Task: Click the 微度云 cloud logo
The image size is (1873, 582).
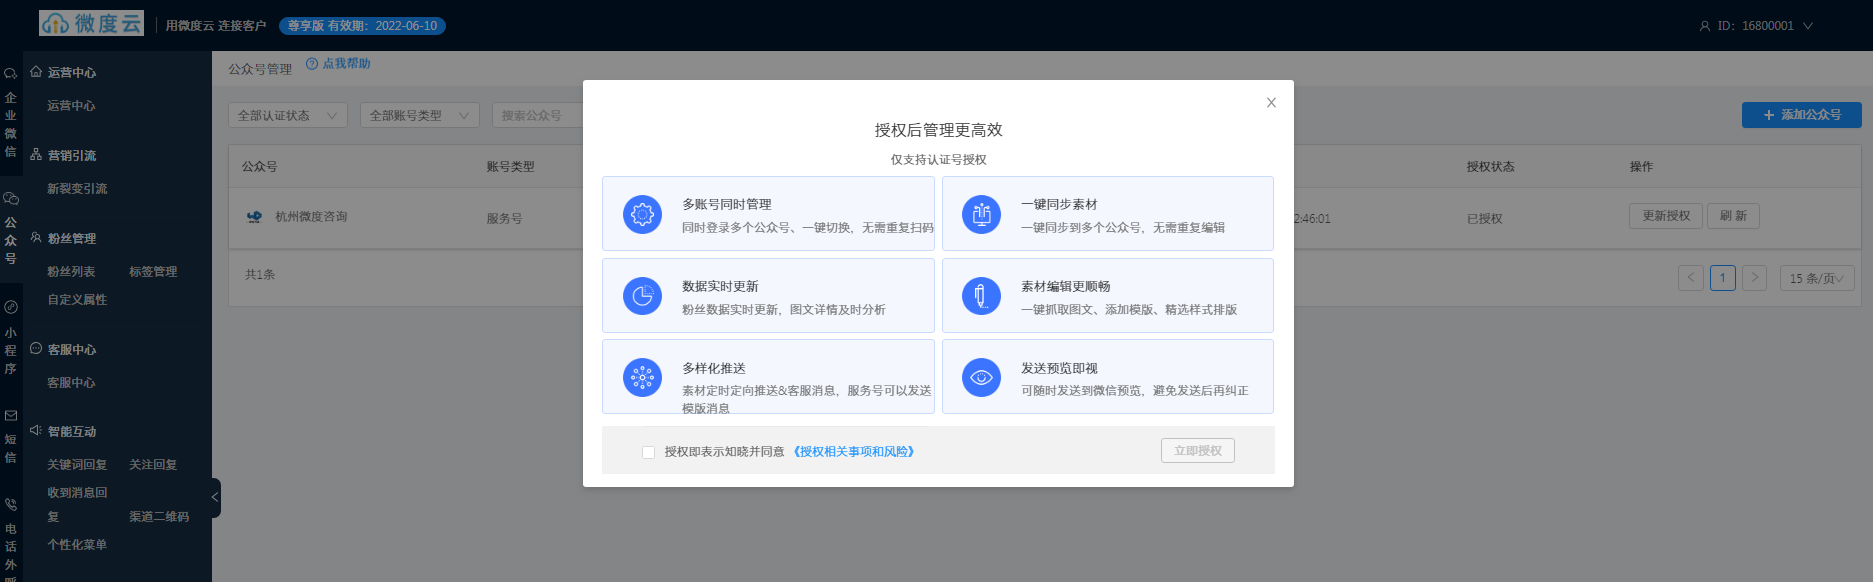Action: pos(91,23)
